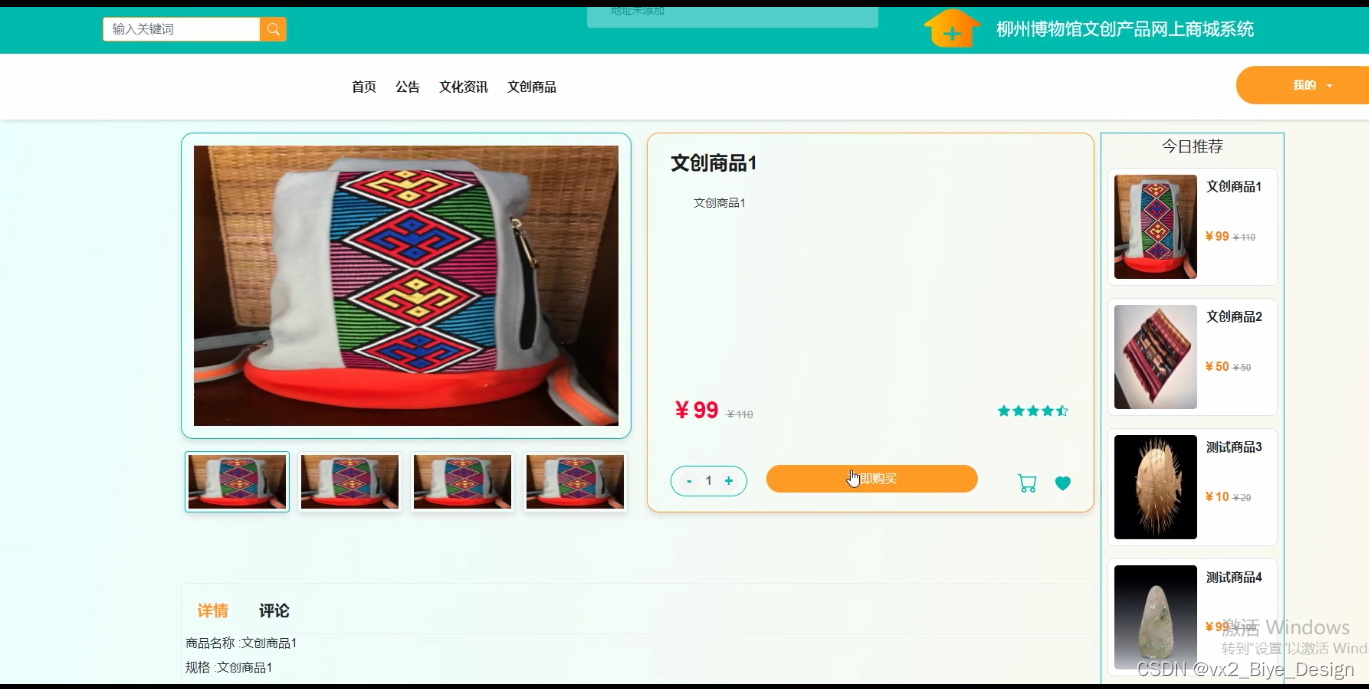Select the 详情 tab

coord(212,611)
